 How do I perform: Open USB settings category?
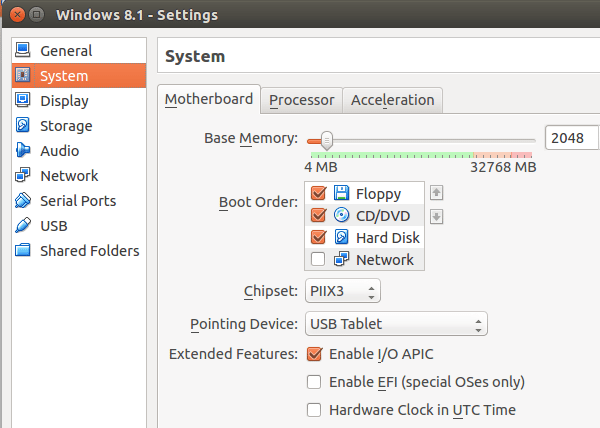pyautogui.click(x=79, y=225)
